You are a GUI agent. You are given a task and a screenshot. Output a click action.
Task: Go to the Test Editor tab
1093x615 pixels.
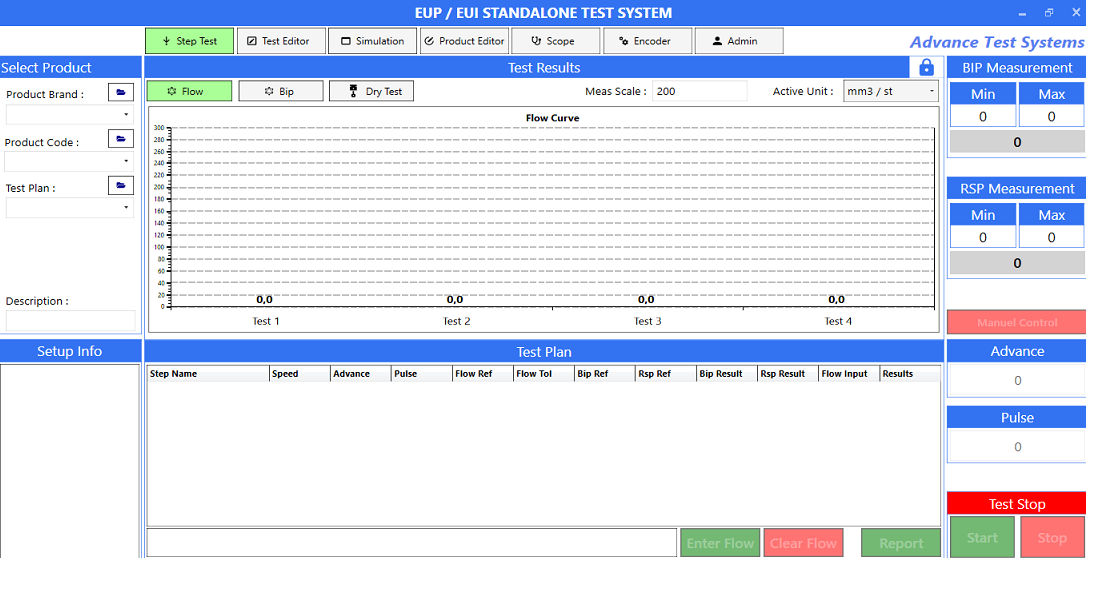[281, 41]
